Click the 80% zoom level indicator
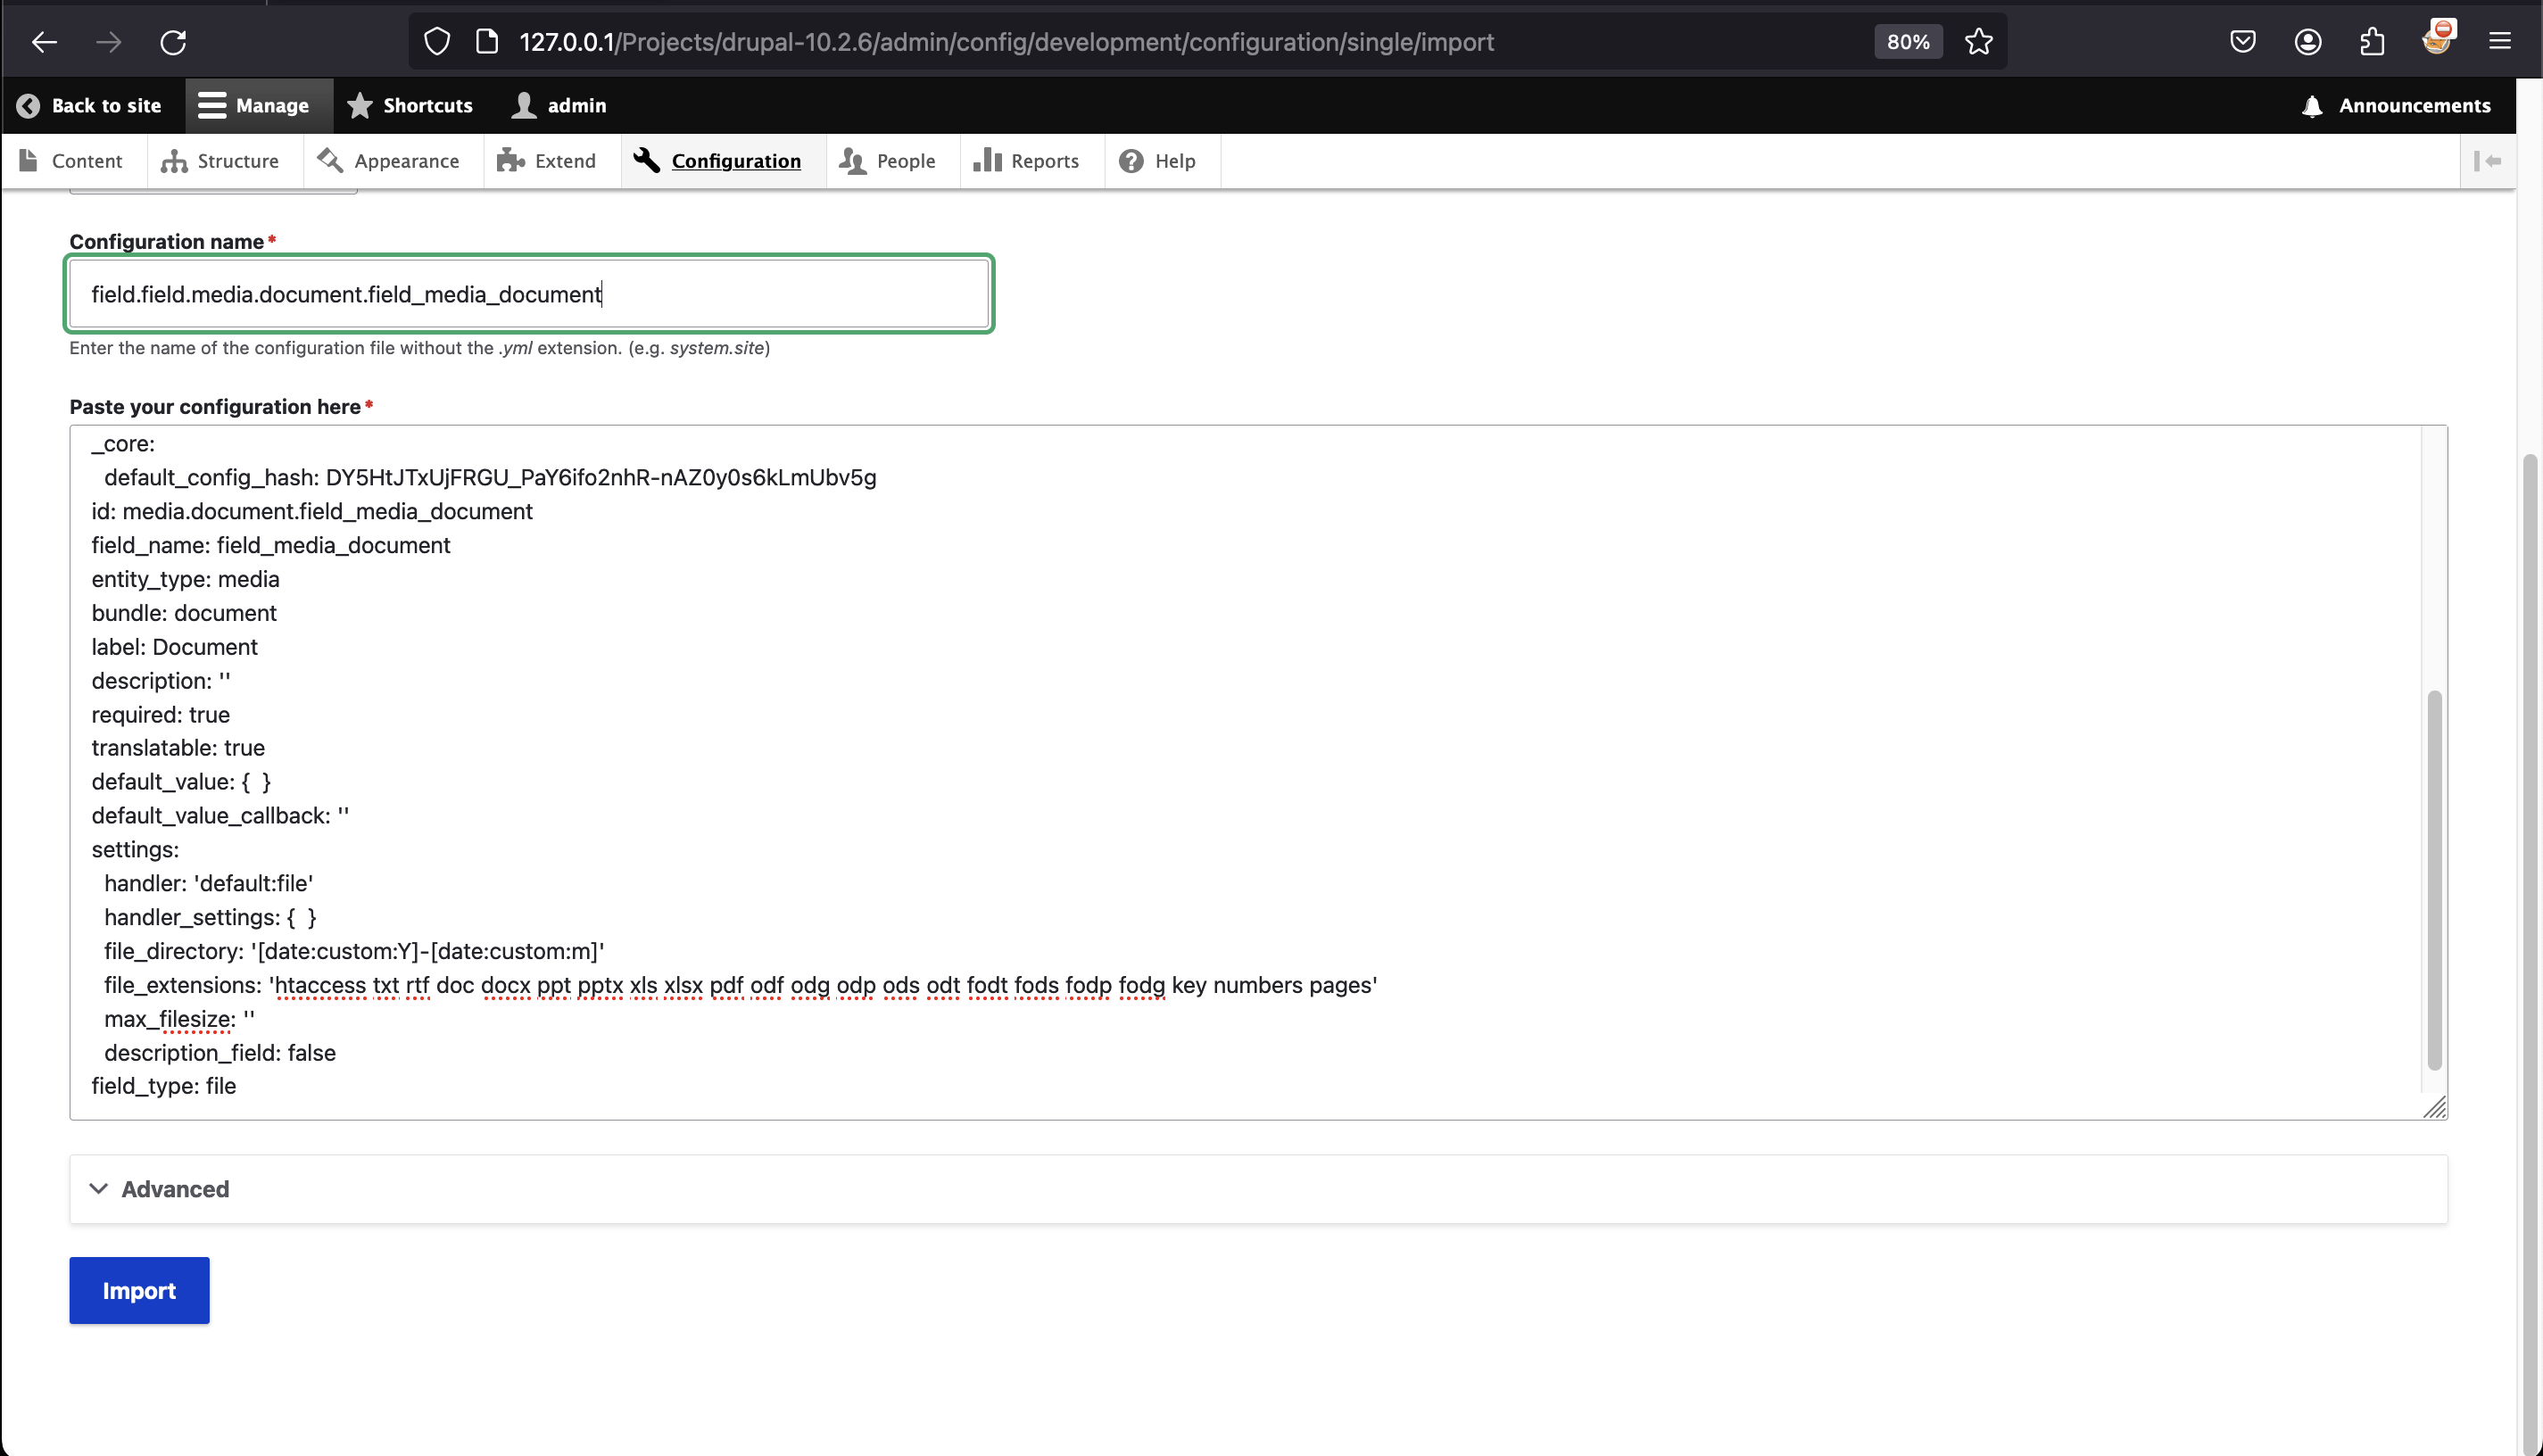The image size is (2543, 1456). pyautogui.click(x=1907, y=42)
